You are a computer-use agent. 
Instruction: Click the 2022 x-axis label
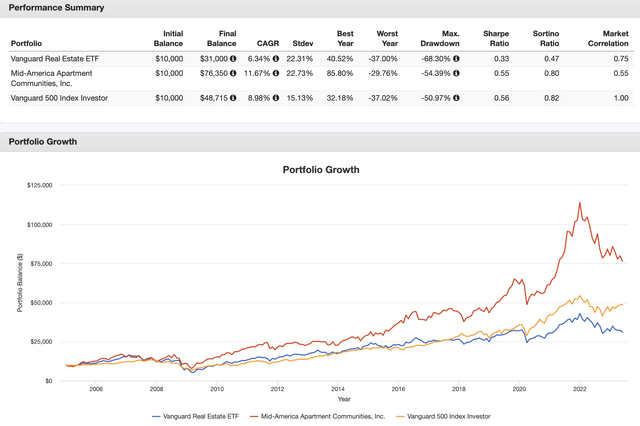coord(580,389)
